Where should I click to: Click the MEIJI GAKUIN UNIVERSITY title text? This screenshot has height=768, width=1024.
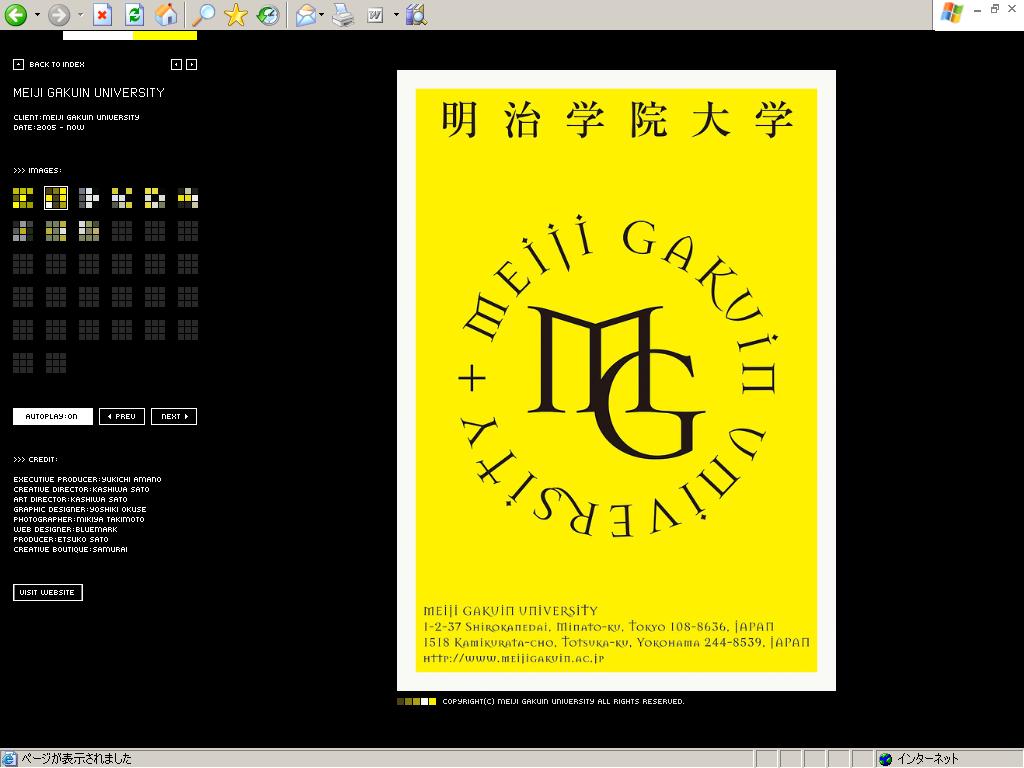89,93
